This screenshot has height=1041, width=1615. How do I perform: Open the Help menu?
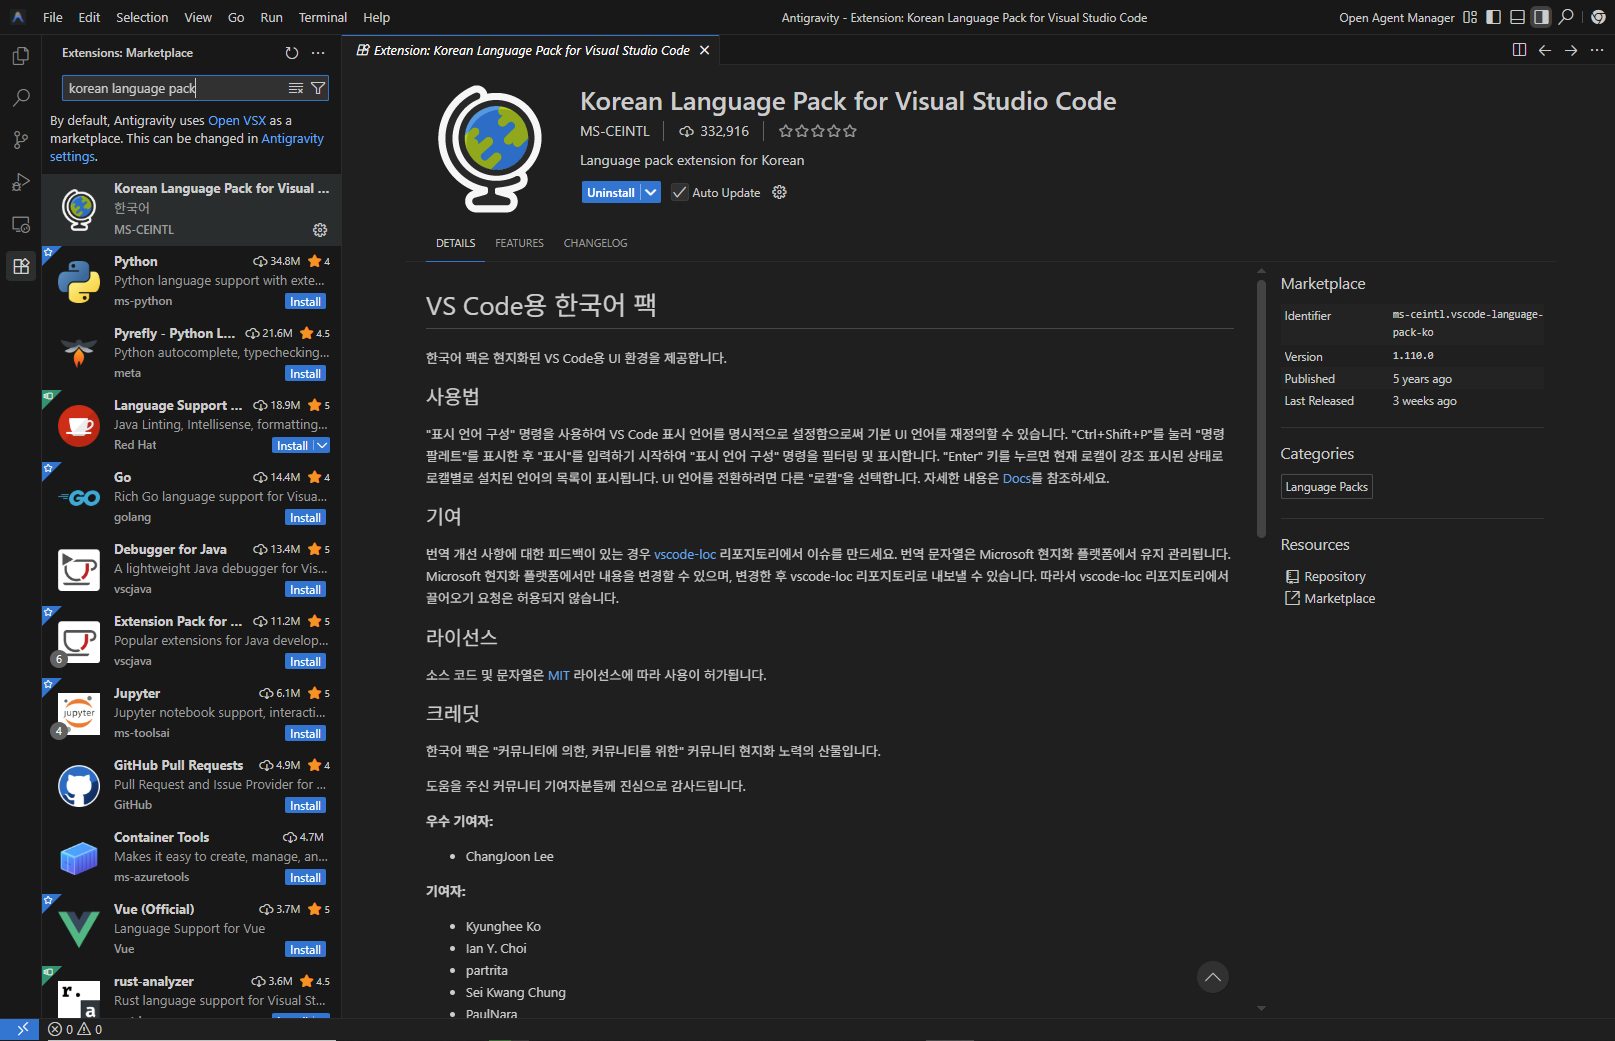[x=376, y=17]
